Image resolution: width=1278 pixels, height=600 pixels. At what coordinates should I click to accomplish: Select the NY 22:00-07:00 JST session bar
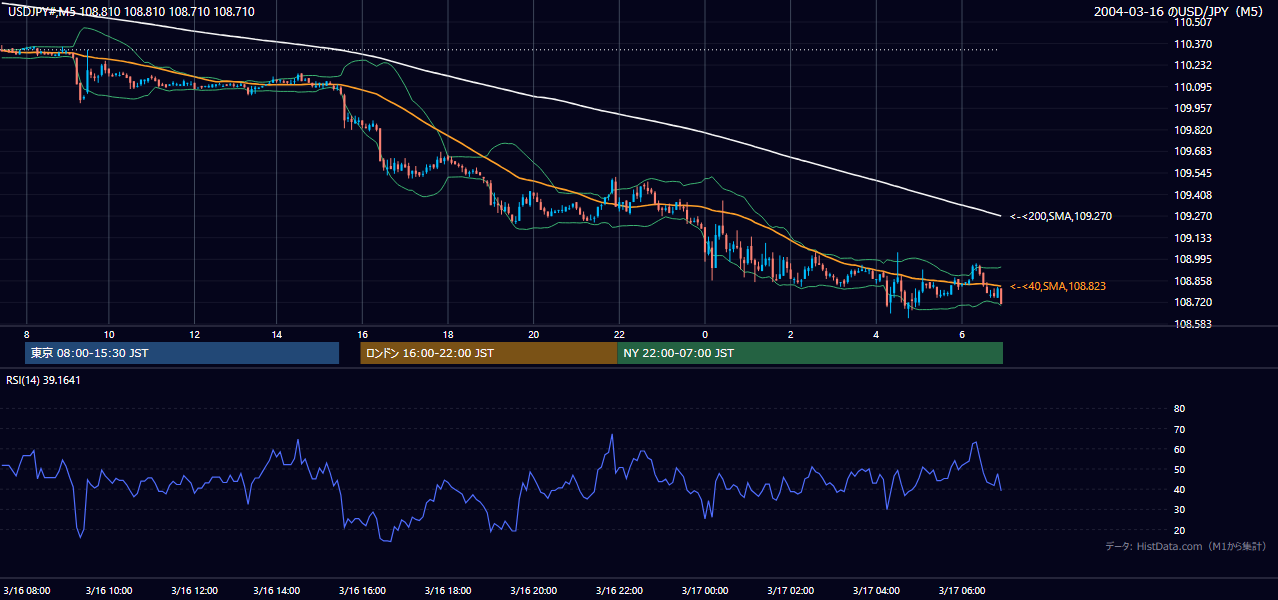[x=810, y=353]
